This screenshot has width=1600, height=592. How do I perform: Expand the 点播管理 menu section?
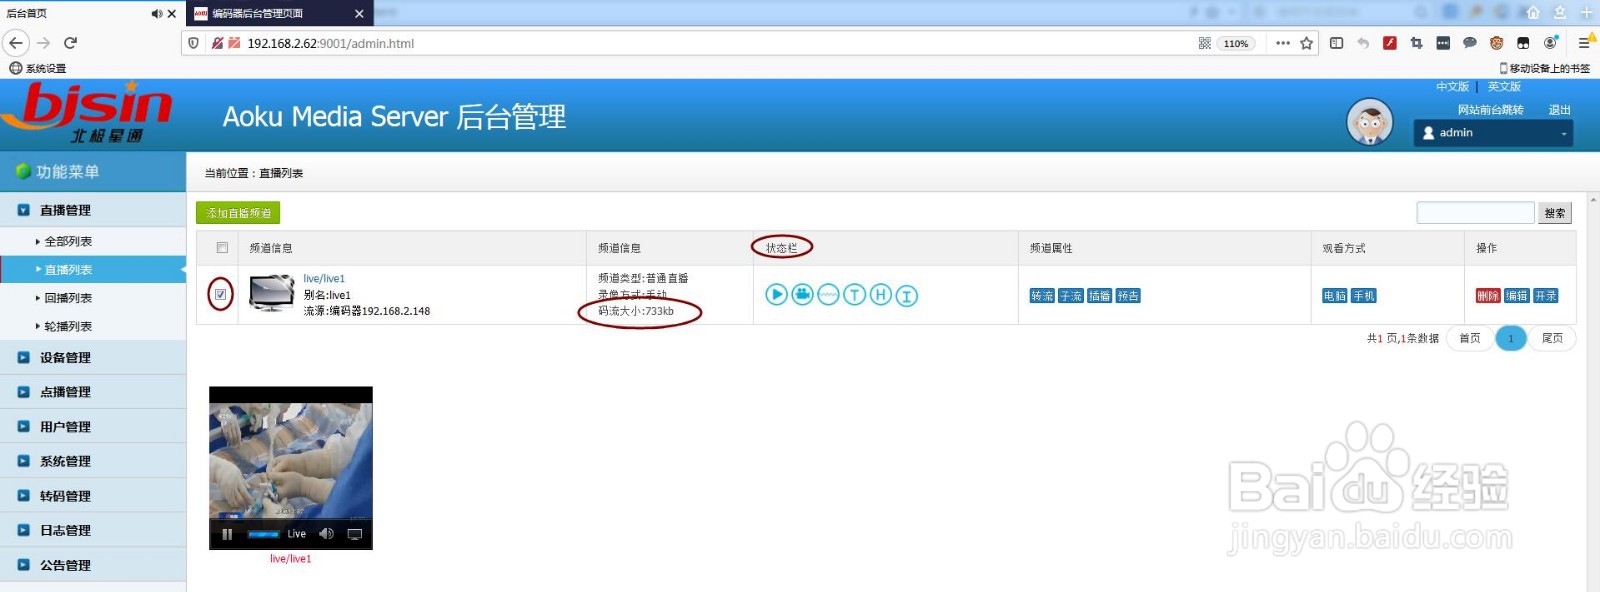(x=93, y=392)
